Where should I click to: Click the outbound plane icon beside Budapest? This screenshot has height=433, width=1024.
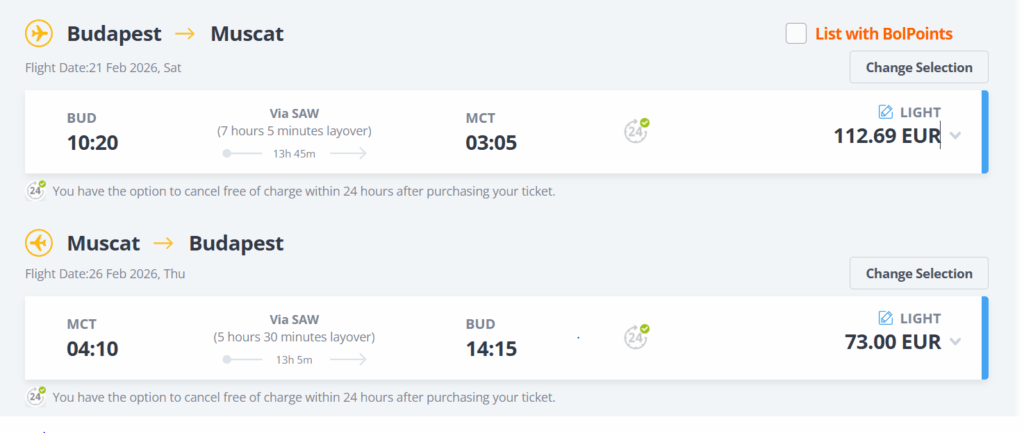pyautogui.click(x=39, y=34)
